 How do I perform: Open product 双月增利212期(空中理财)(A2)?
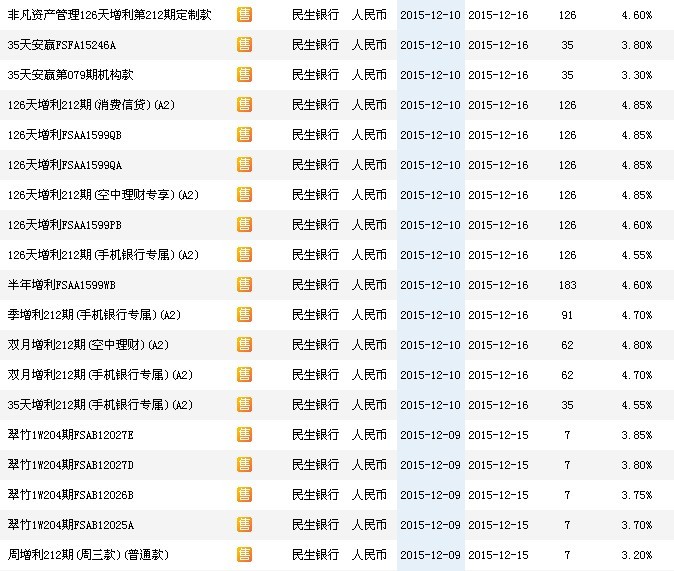[x=88, y=345]
